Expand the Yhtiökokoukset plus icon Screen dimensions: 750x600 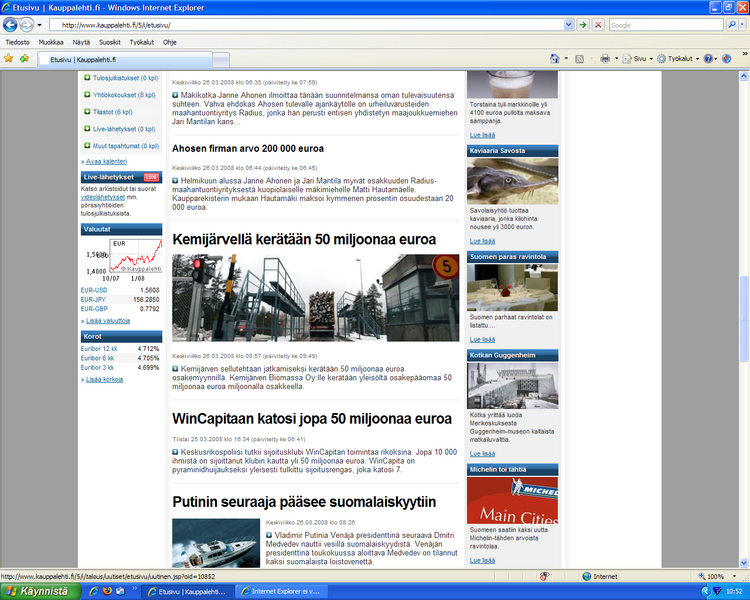(87, 95)
